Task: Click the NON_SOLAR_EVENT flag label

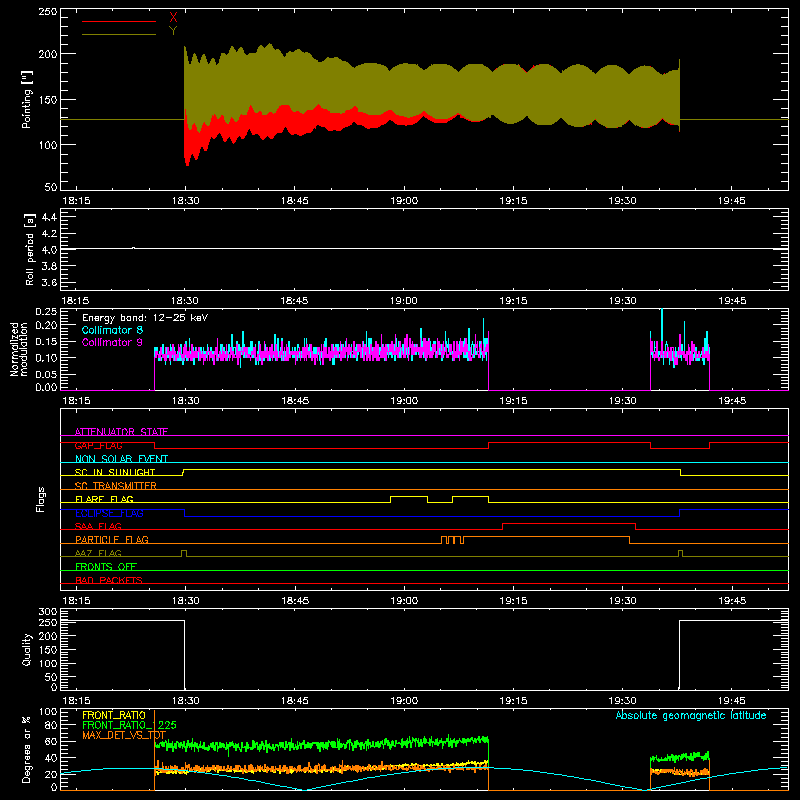Action: coord(121,459)
